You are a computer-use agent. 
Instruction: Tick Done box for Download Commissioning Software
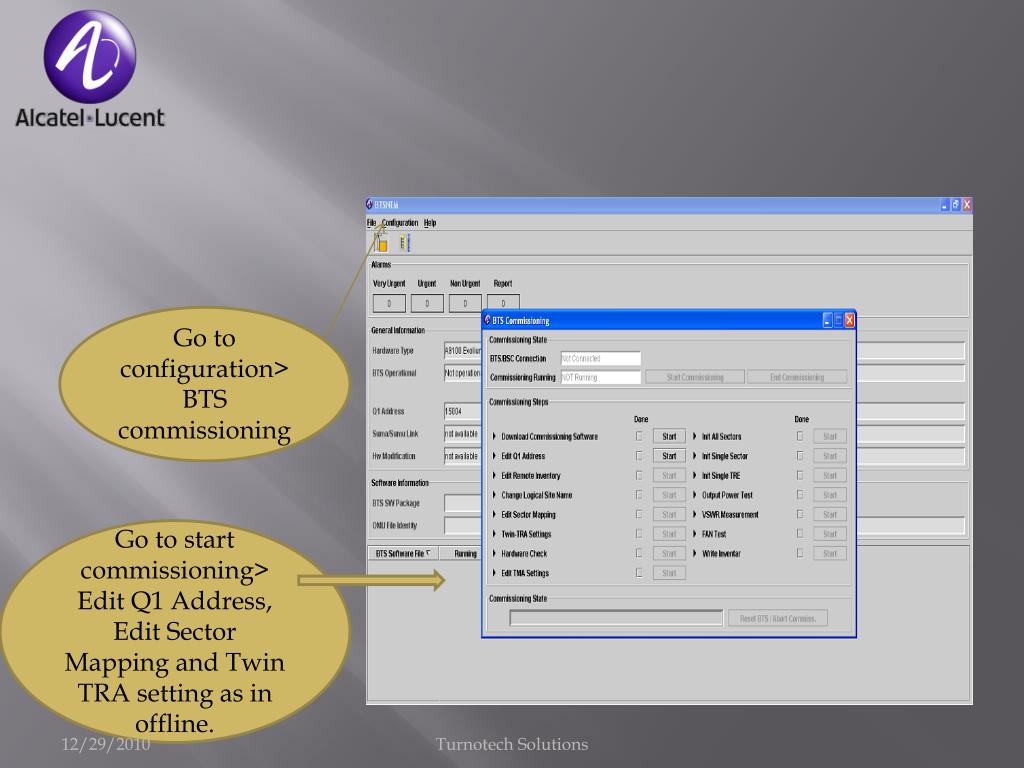tap(639, 436)
